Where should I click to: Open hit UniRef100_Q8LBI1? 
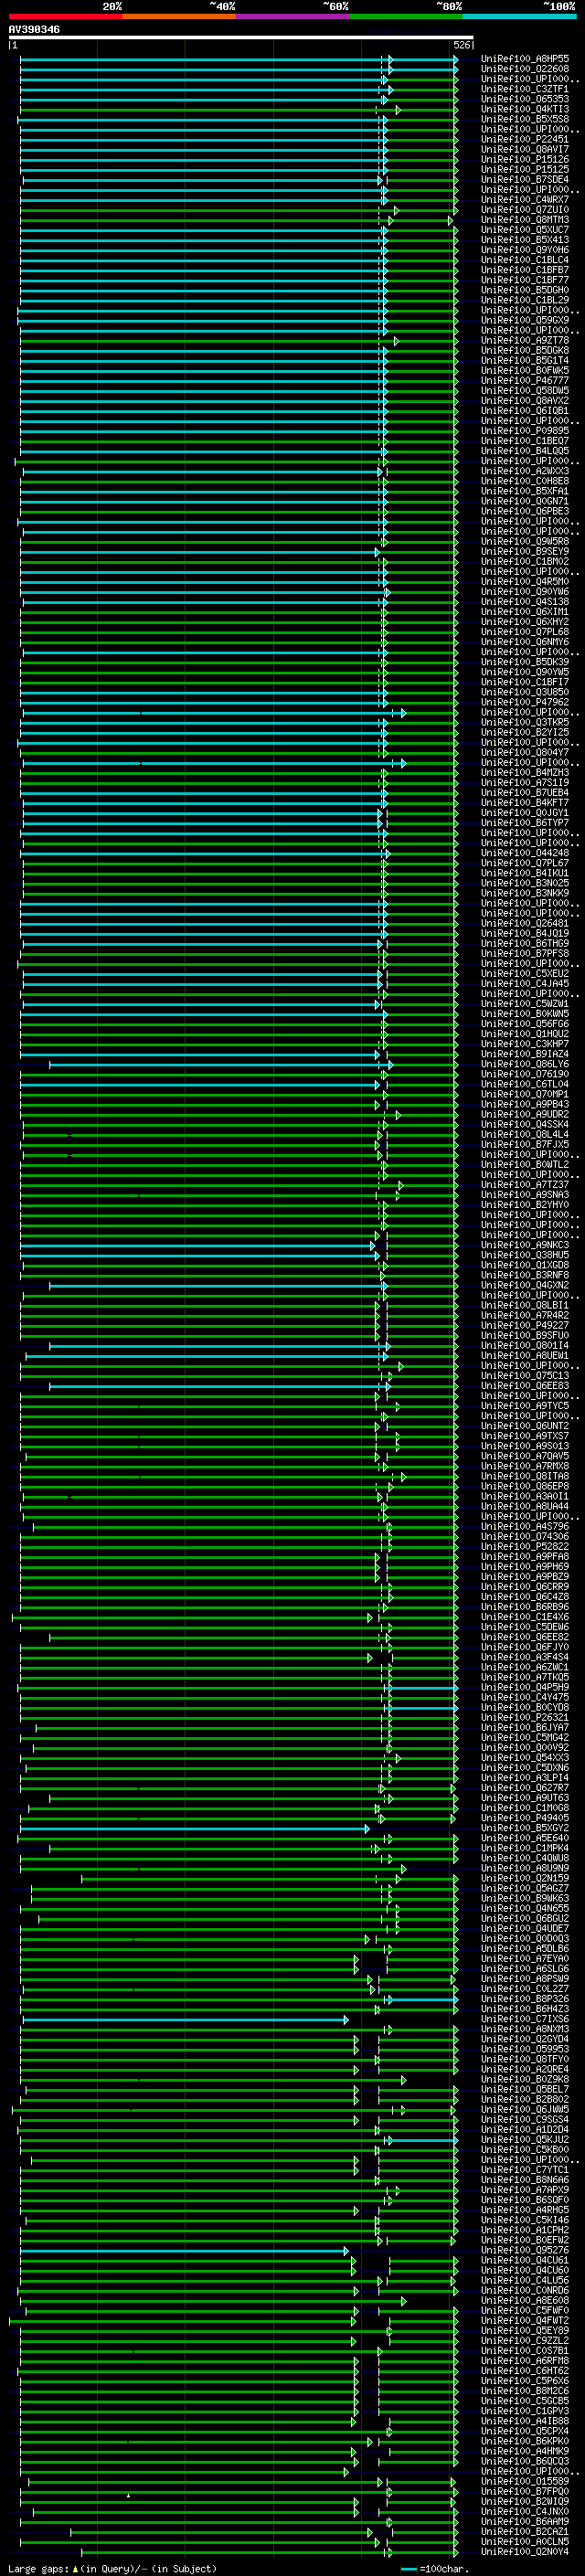pos(525,1305)
